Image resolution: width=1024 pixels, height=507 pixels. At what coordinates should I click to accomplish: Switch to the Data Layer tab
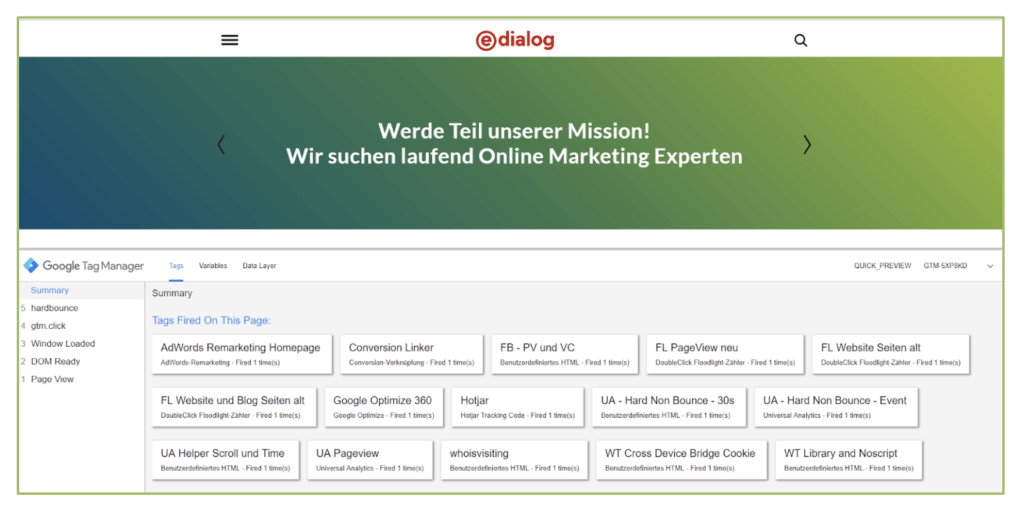coord(259,266)
